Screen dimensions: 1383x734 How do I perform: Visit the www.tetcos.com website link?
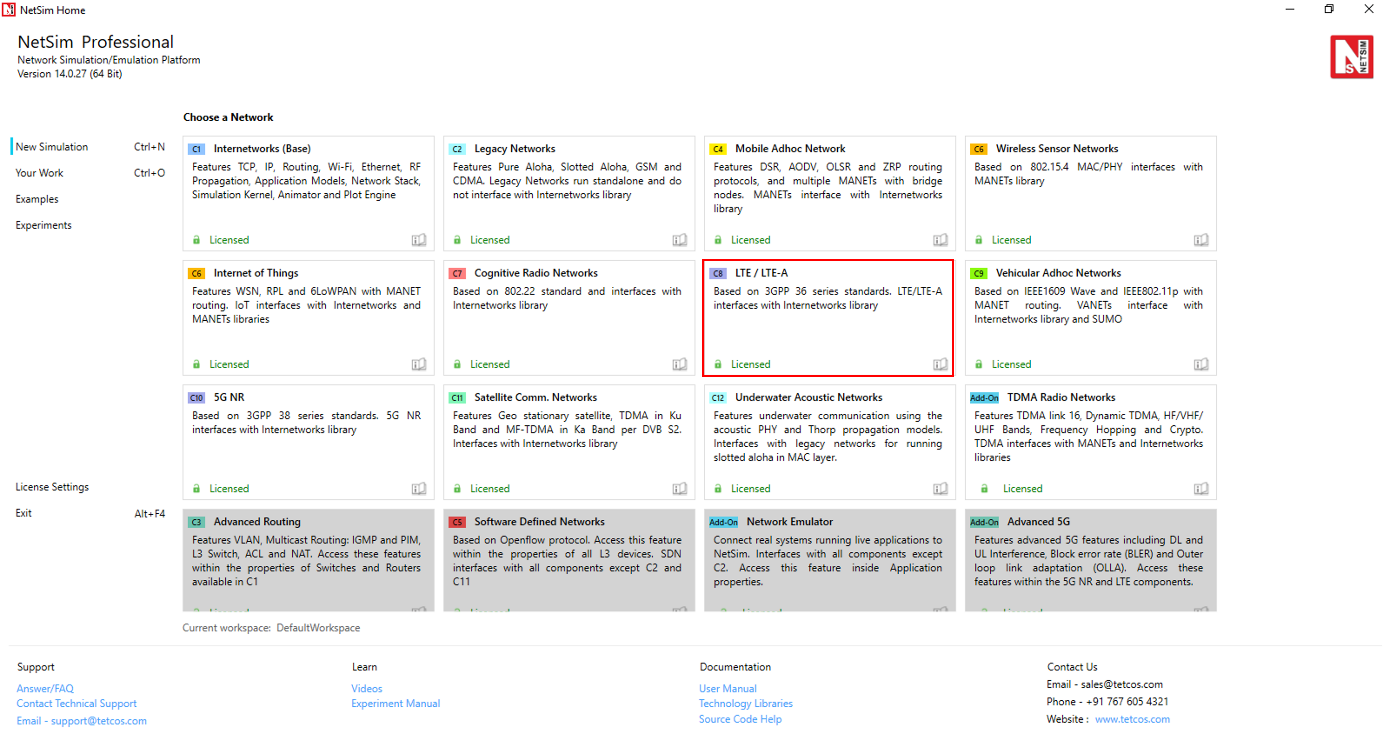(x=1132, y=719)
